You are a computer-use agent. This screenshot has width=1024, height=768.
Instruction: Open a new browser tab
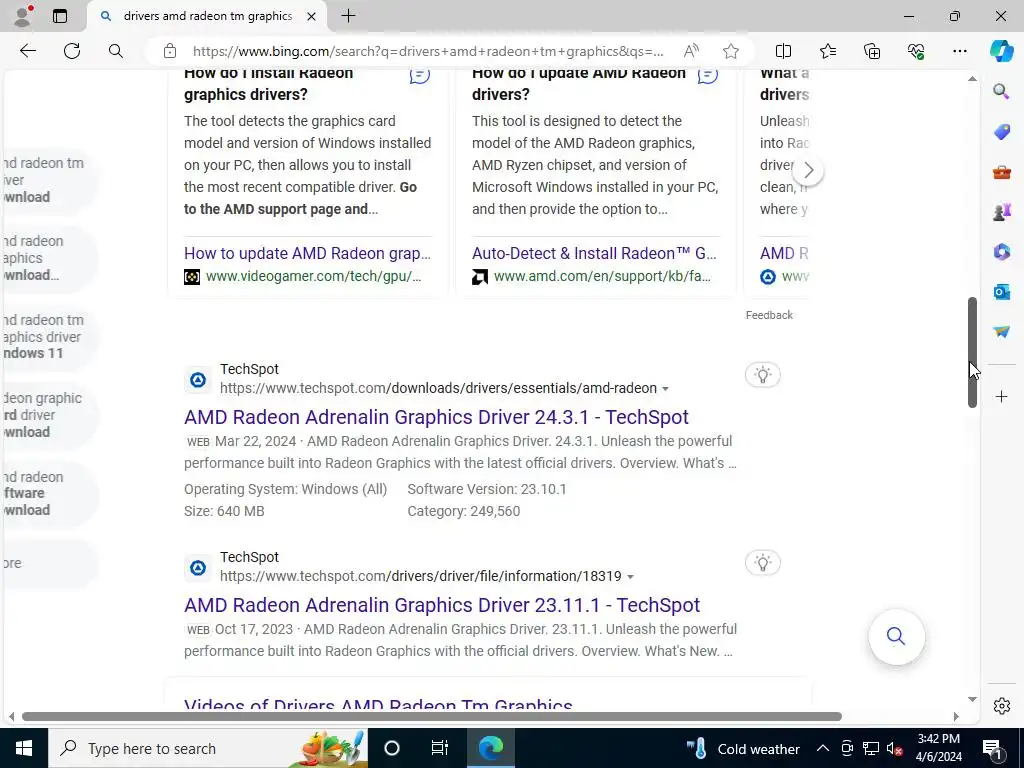pyautogui.click(x=348, y=16)
